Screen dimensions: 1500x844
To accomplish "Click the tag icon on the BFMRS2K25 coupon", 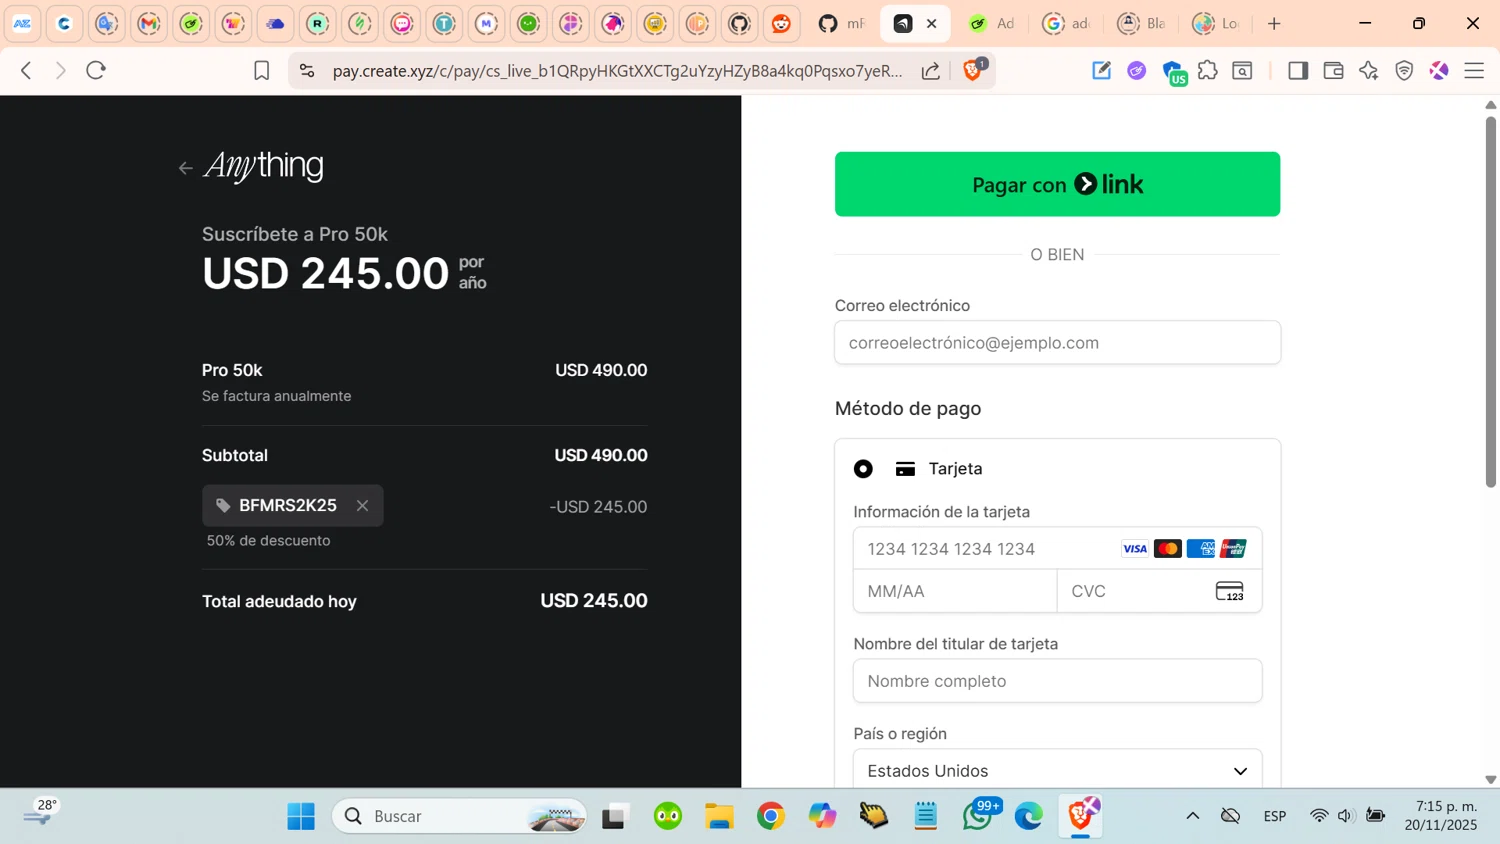I will point(223,506).
